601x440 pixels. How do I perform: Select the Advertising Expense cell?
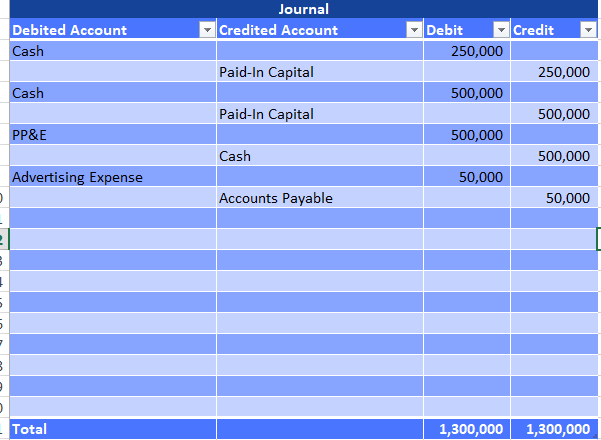[x=113, y=177]
